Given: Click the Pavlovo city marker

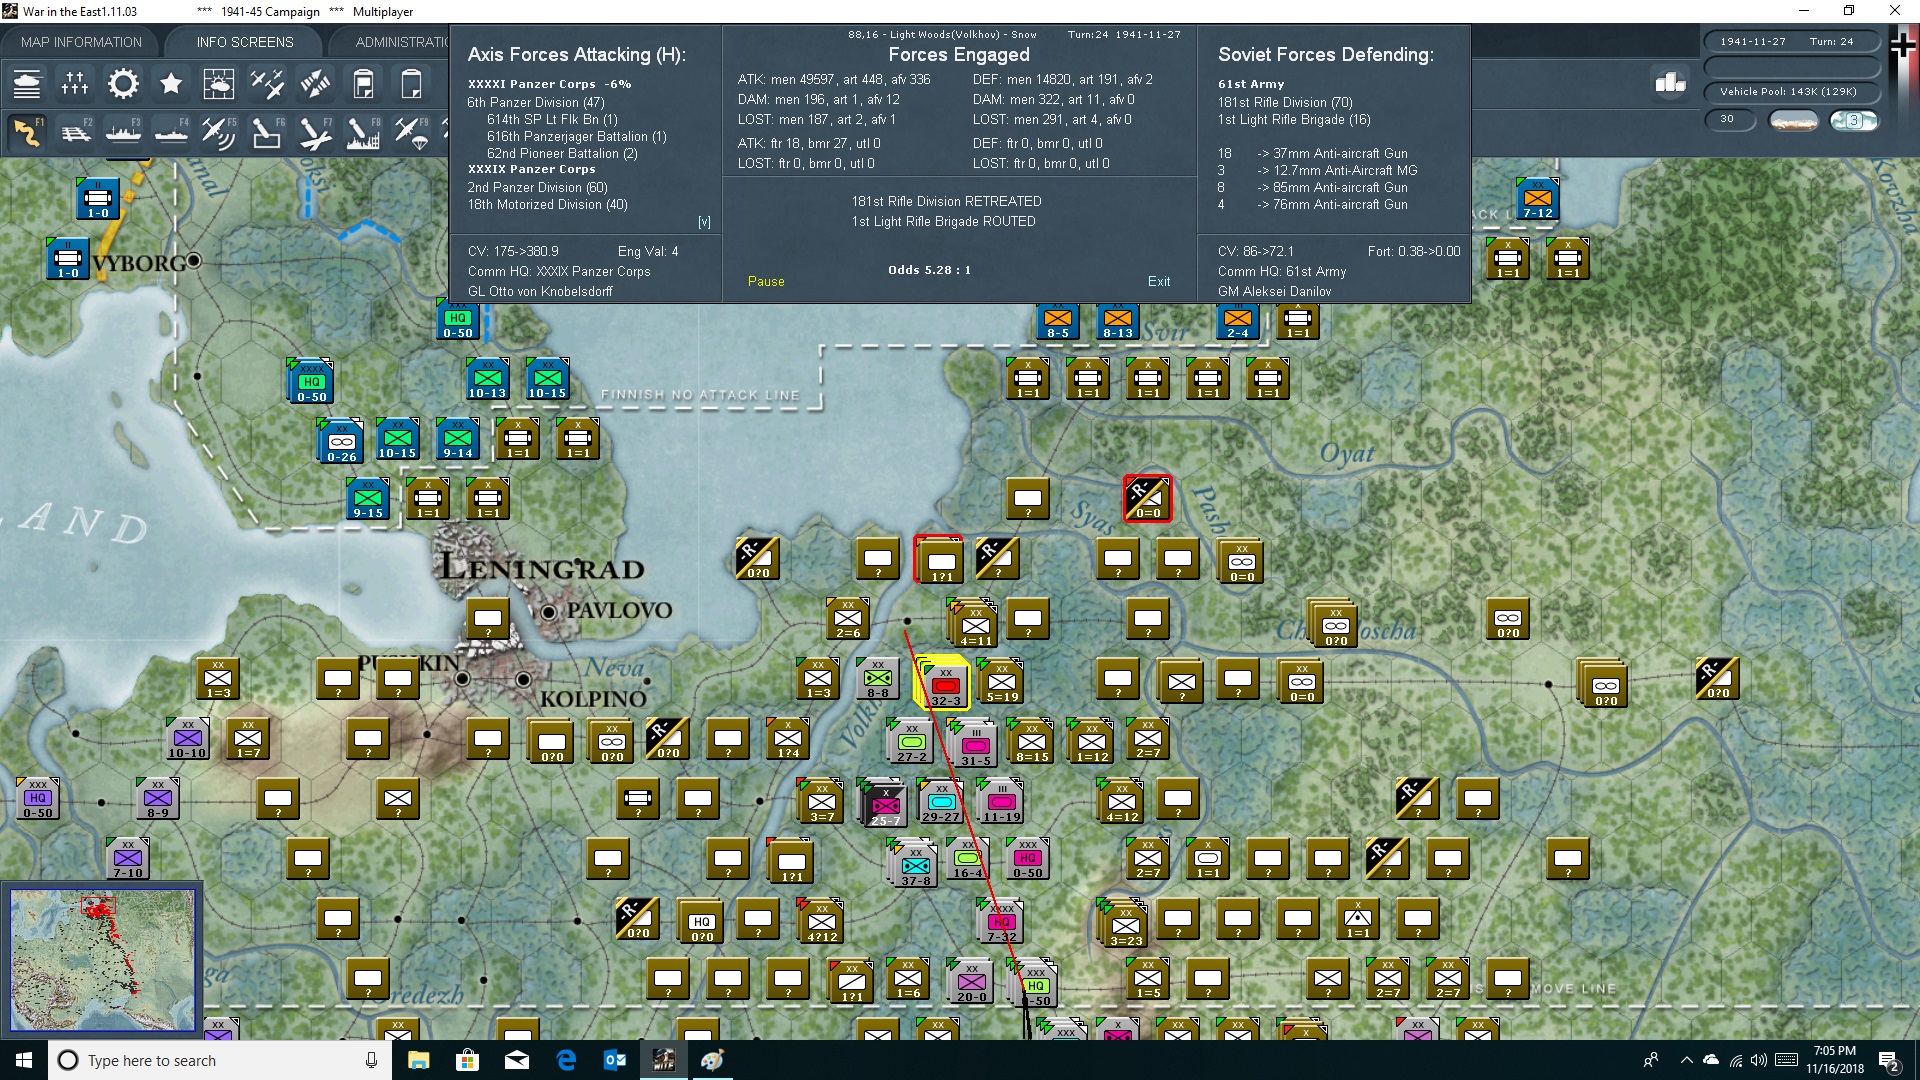Looking at the screenshot, I should 548,611.
